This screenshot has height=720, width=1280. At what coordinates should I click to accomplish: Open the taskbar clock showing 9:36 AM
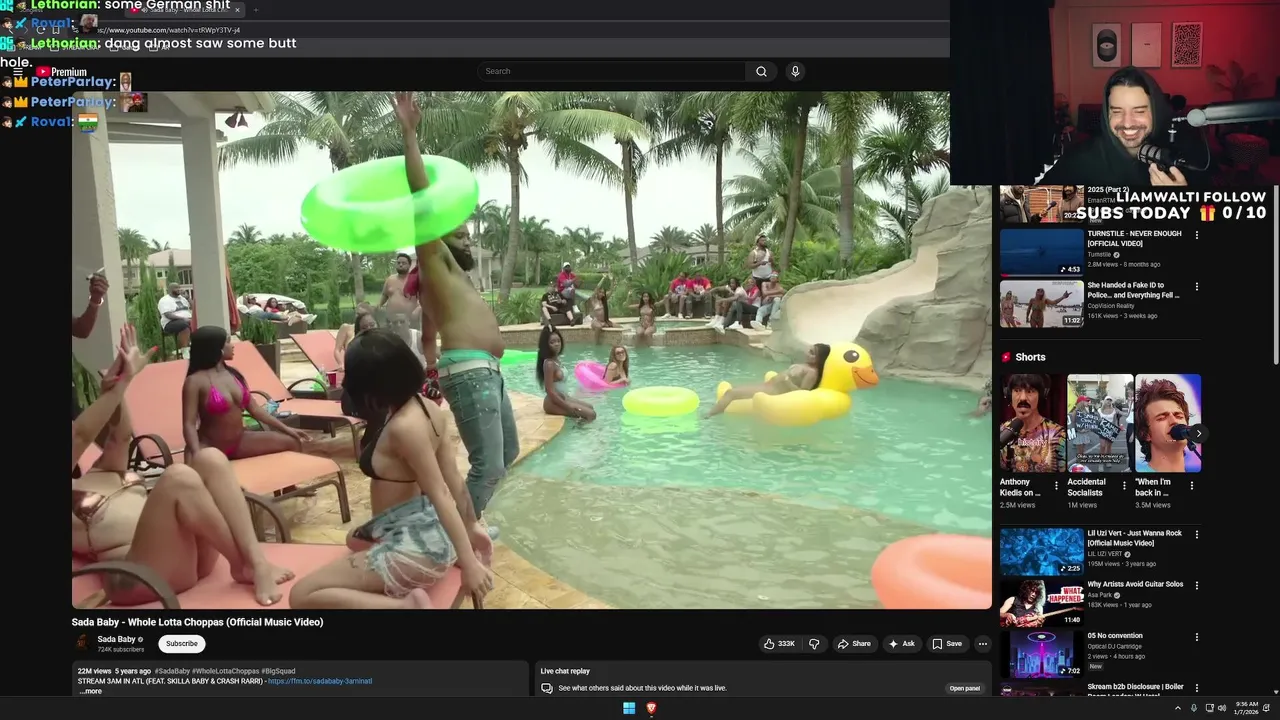pos(1246,708)
